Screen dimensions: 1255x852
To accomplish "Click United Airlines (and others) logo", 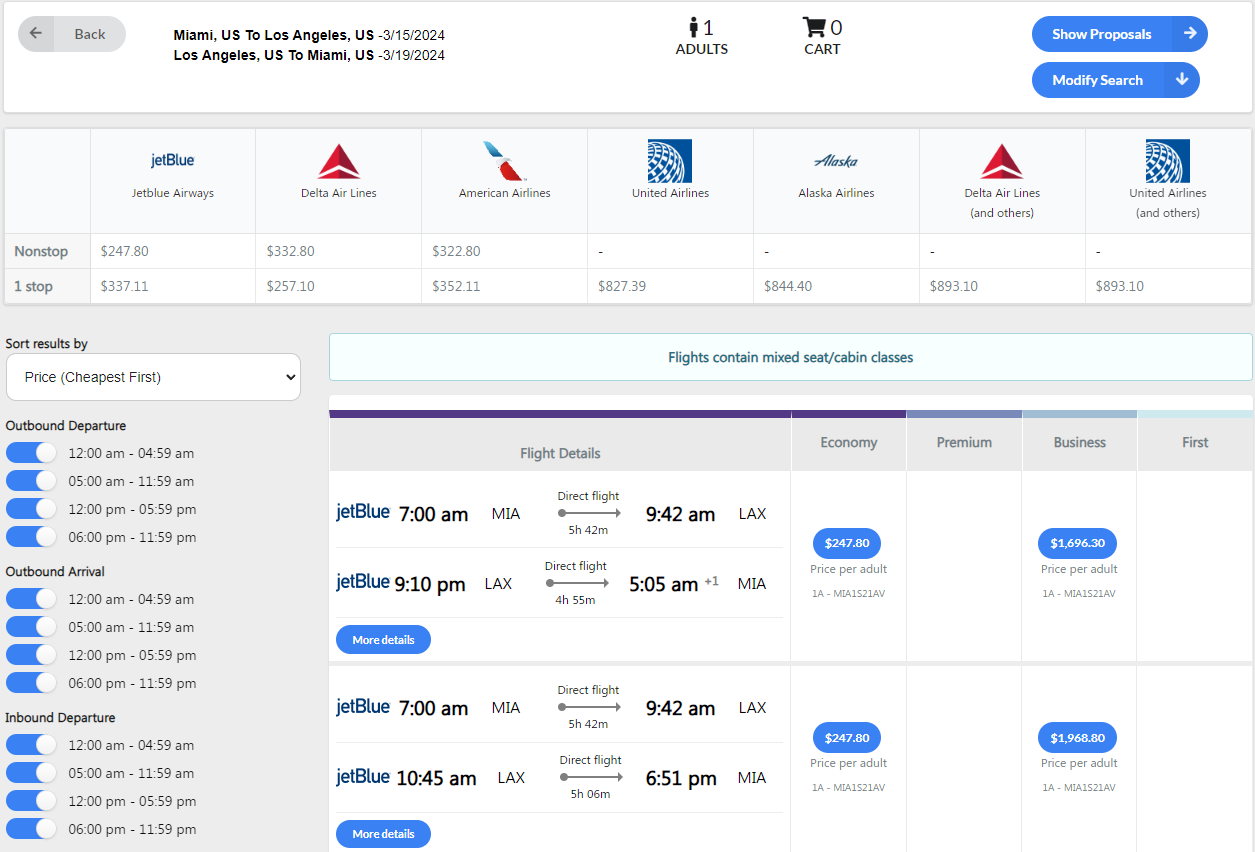I will (x=1168, y=161).
